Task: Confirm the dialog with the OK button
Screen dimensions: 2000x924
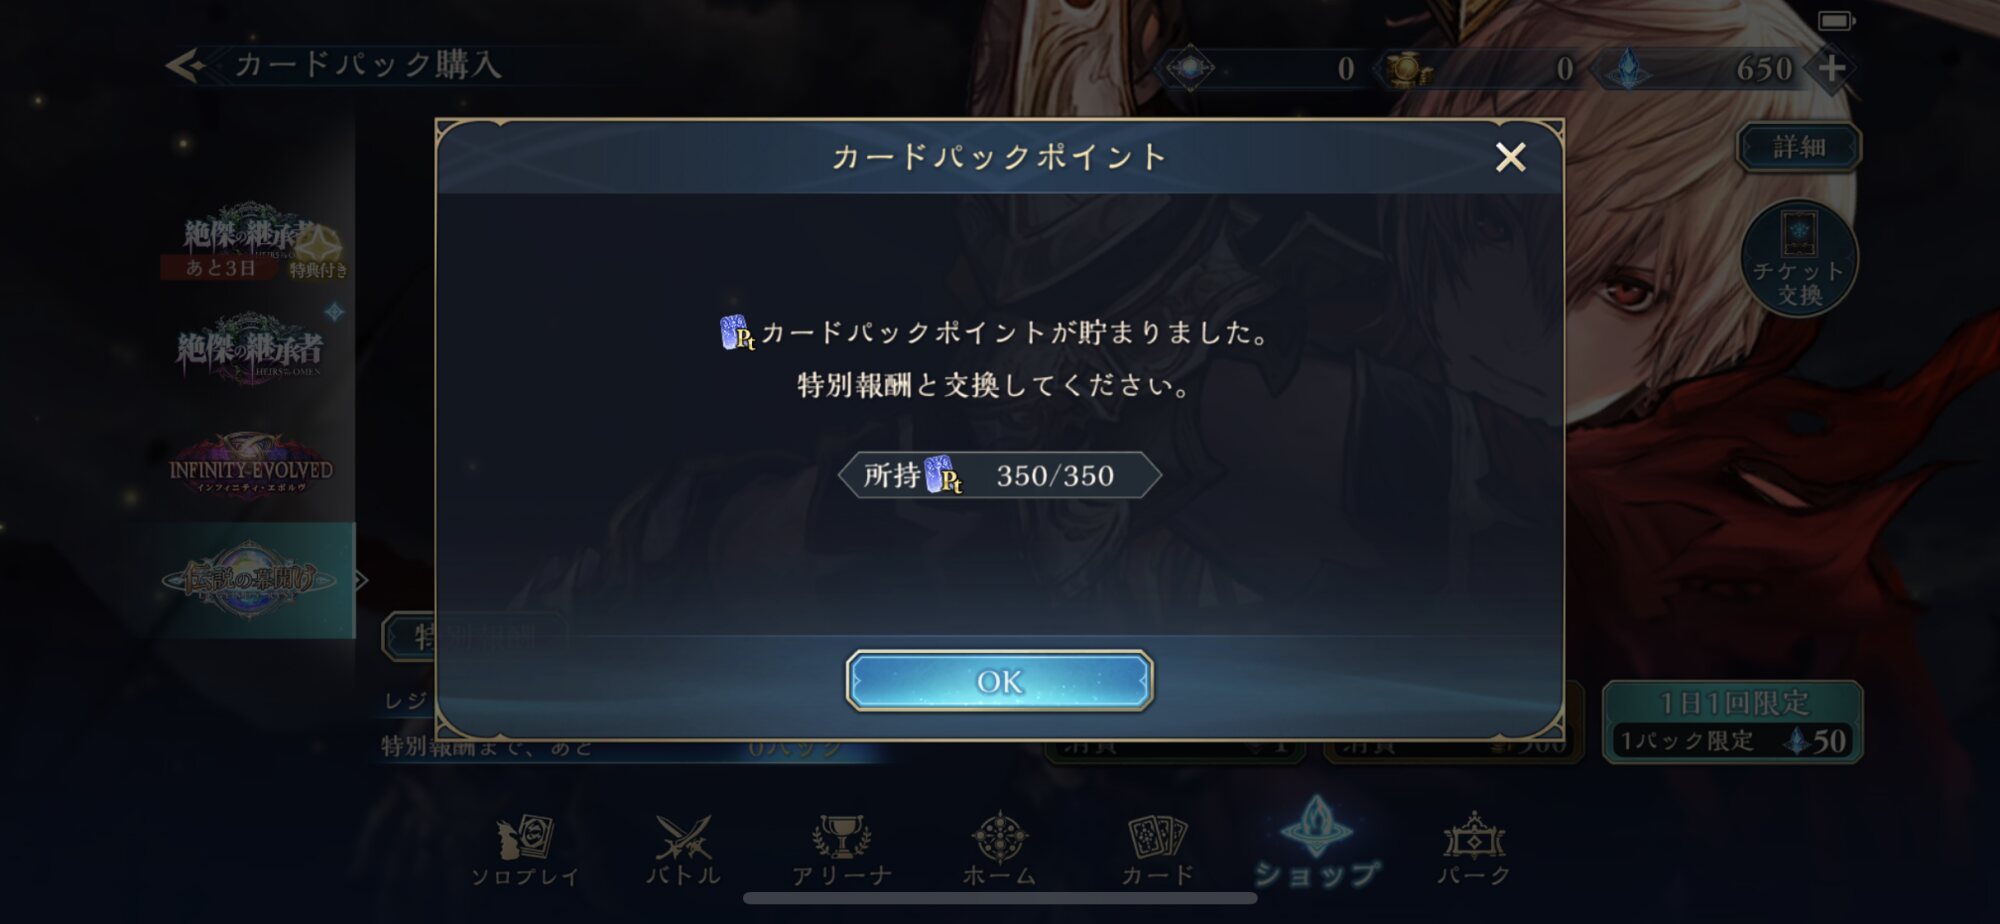Action: point(999,681)
